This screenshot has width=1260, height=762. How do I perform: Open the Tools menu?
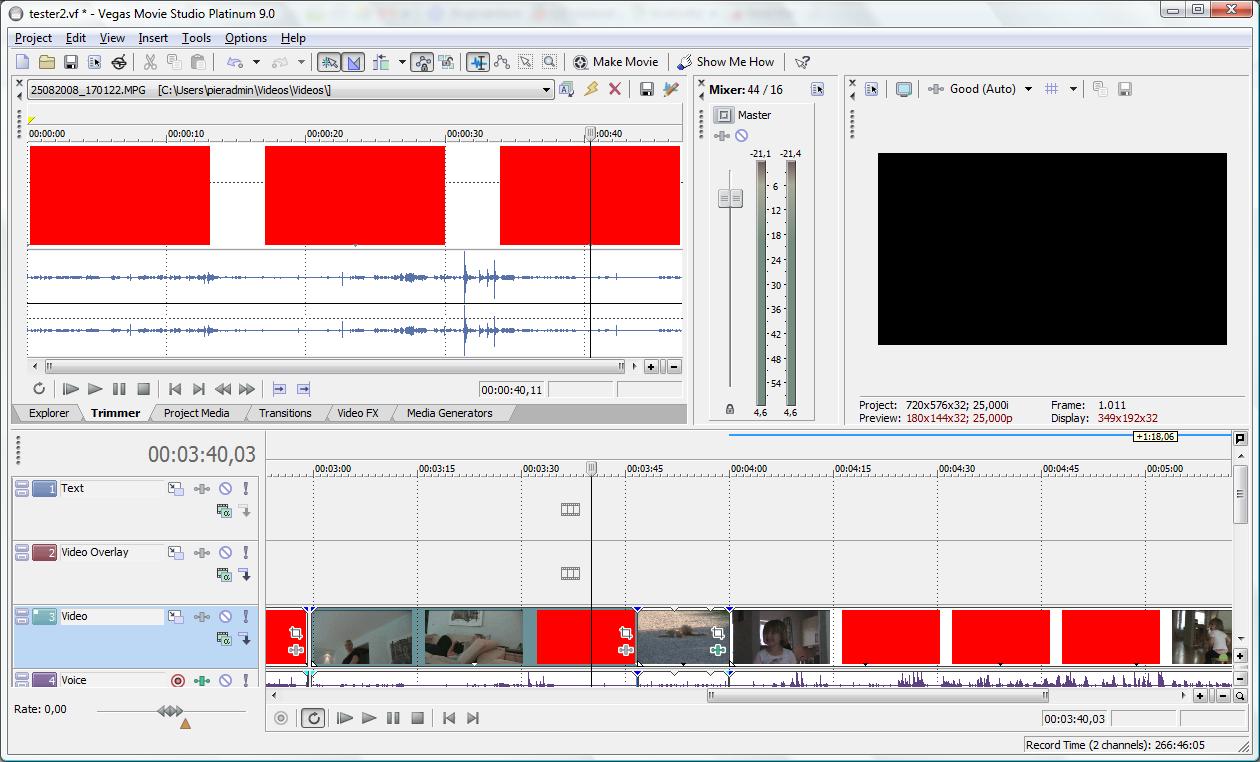(196, 38)
